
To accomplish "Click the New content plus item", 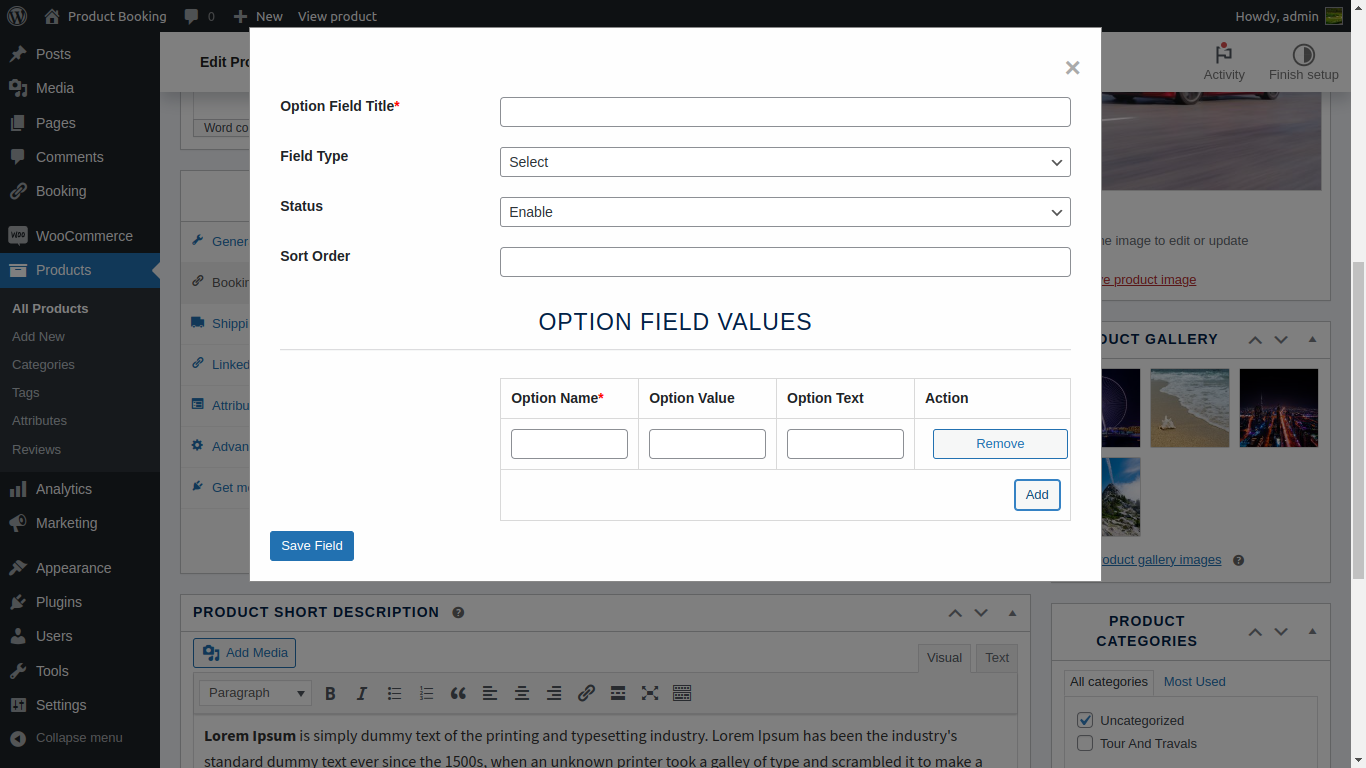I will [x=258, y=16].
